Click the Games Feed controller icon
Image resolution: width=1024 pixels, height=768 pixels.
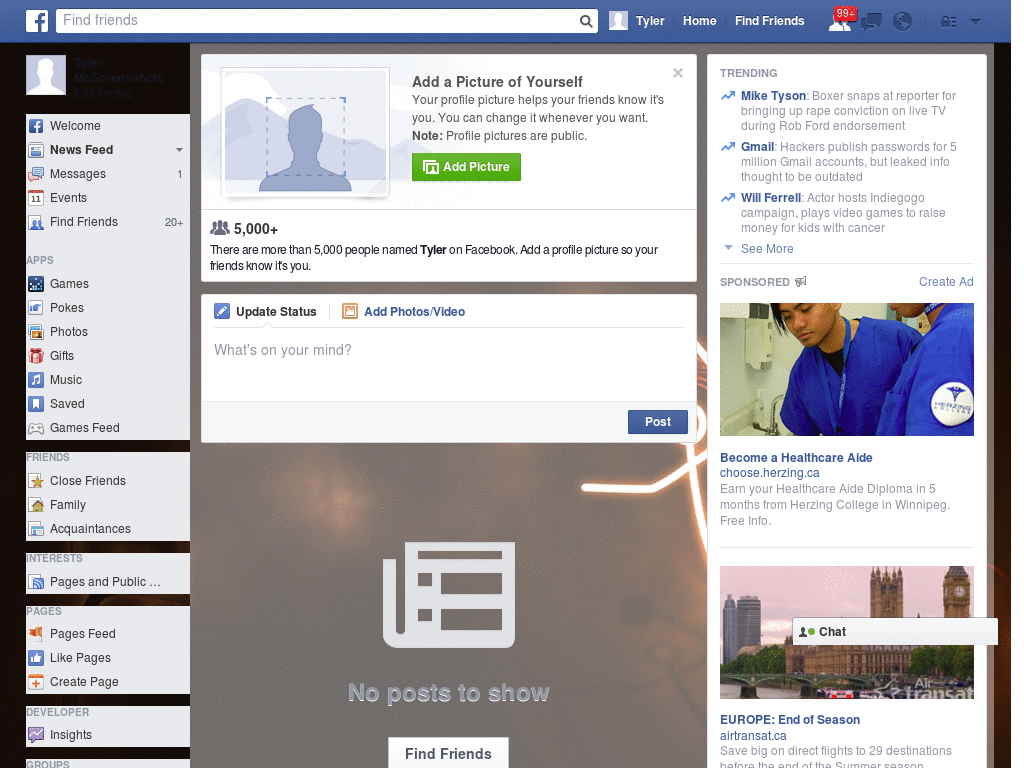click(36, 428)
